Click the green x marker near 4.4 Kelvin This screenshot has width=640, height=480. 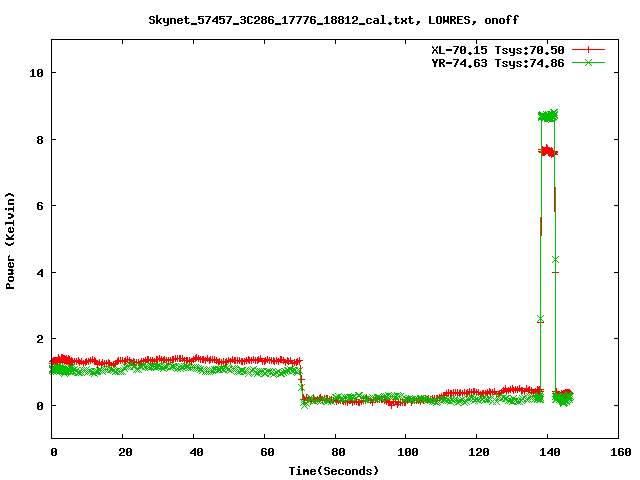(555, 260)
